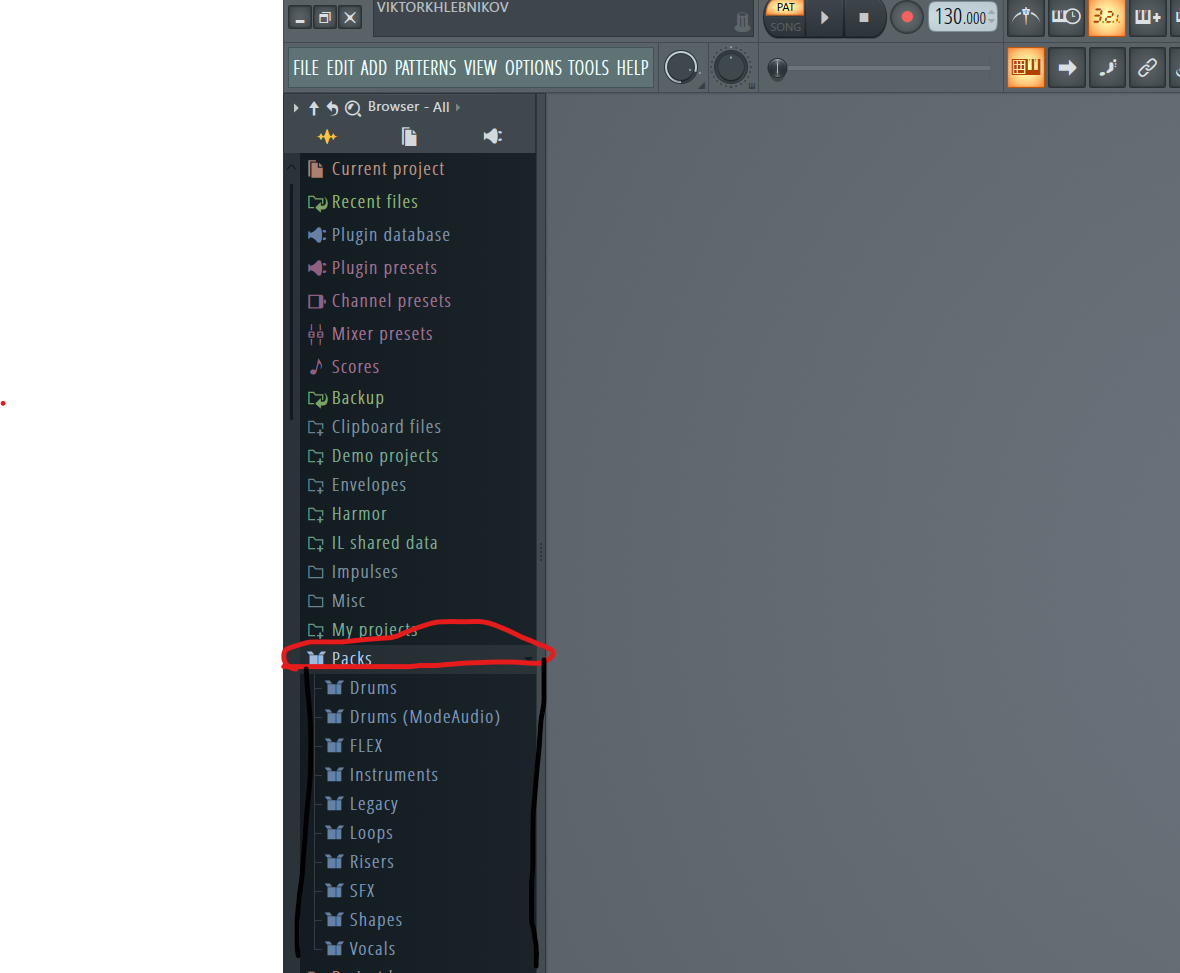Switch to SONG mode
The height and width of the screenshot is (973, 1180).
[x=786, y=27]
